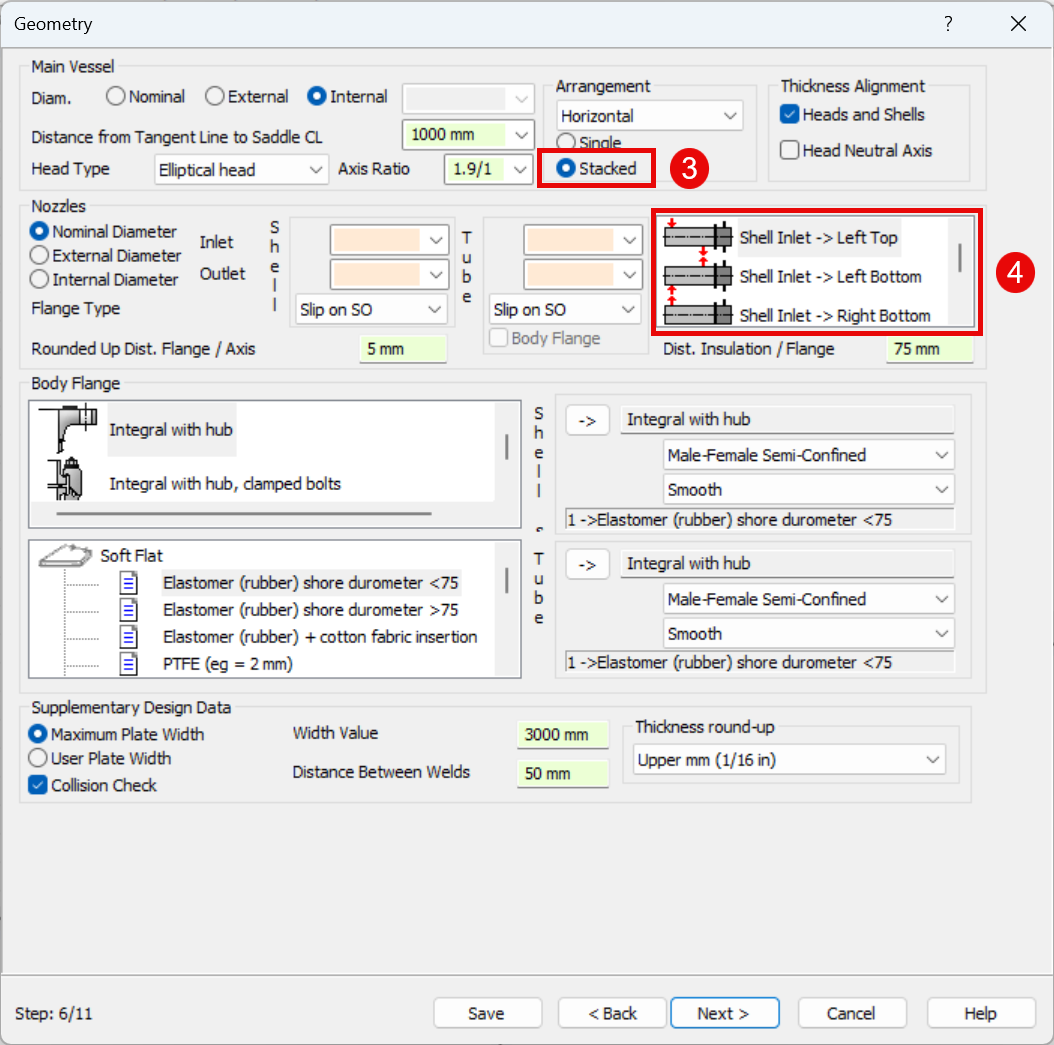
Task: Click the PTFE (eg = 2 mm) document icon
Action: pyautogui.click(x=129, y=663)
